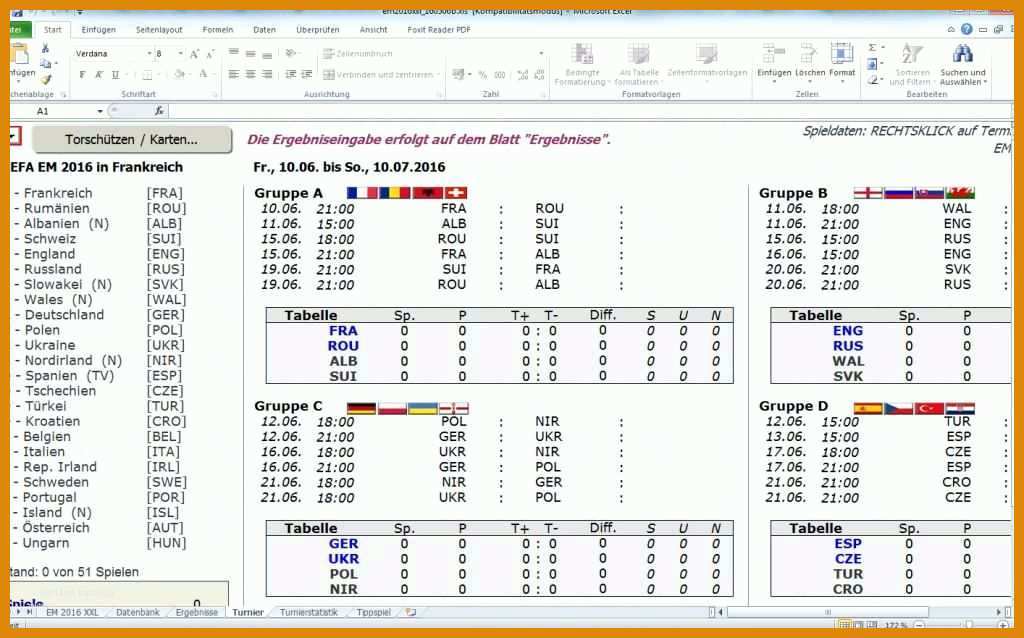Viewport: 1024px width, 638px height.
Task: Select the Gruppe A heading cell
Action: (x=289, y=193)
